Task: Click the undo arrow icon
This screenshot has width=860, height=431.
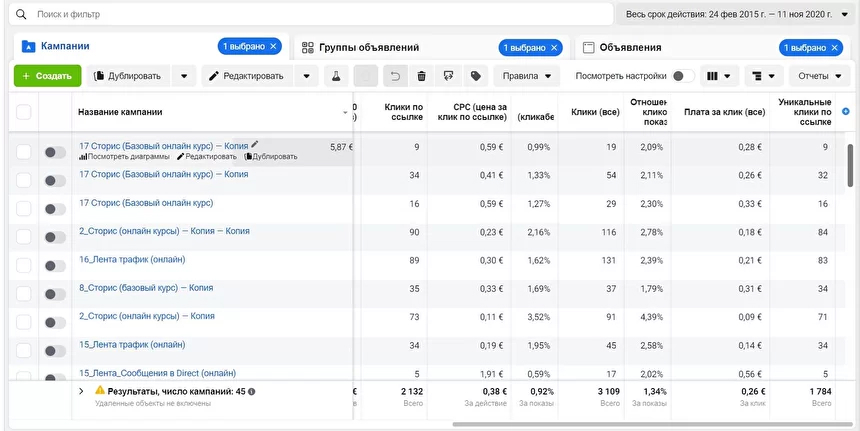Action: click(x=394, y=76)
